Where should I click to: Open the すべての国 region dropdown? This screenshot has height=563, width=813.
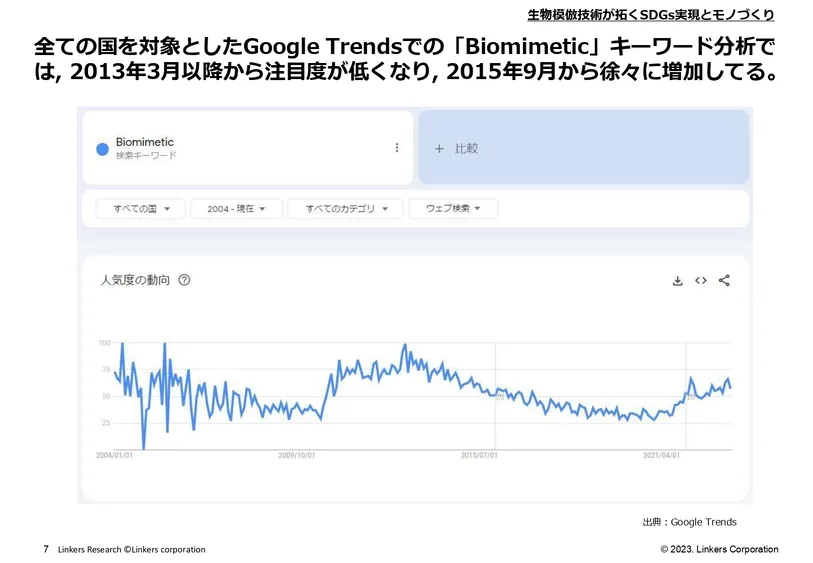tap(140, 209)
